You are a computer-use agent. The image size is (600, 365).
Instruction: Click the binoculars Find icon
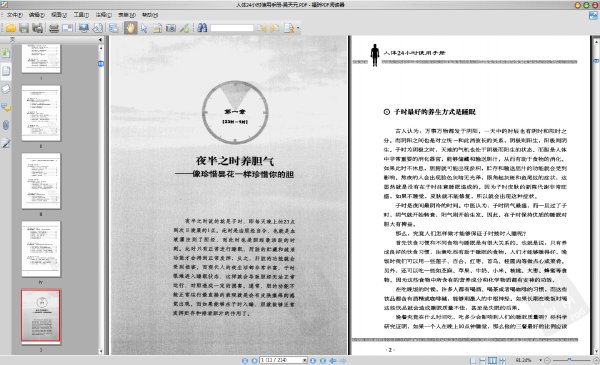click(202, 28)
